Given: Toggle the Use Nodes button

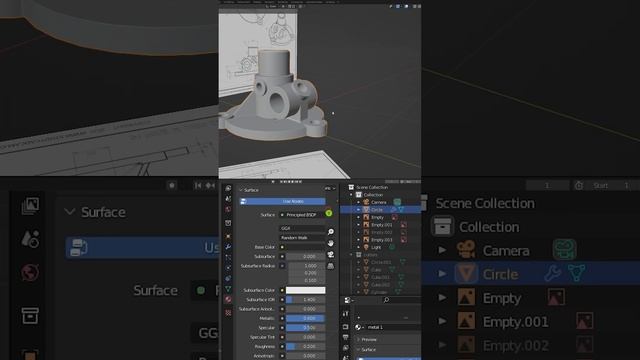Looking at the screenshot, I should pos(282,201).
